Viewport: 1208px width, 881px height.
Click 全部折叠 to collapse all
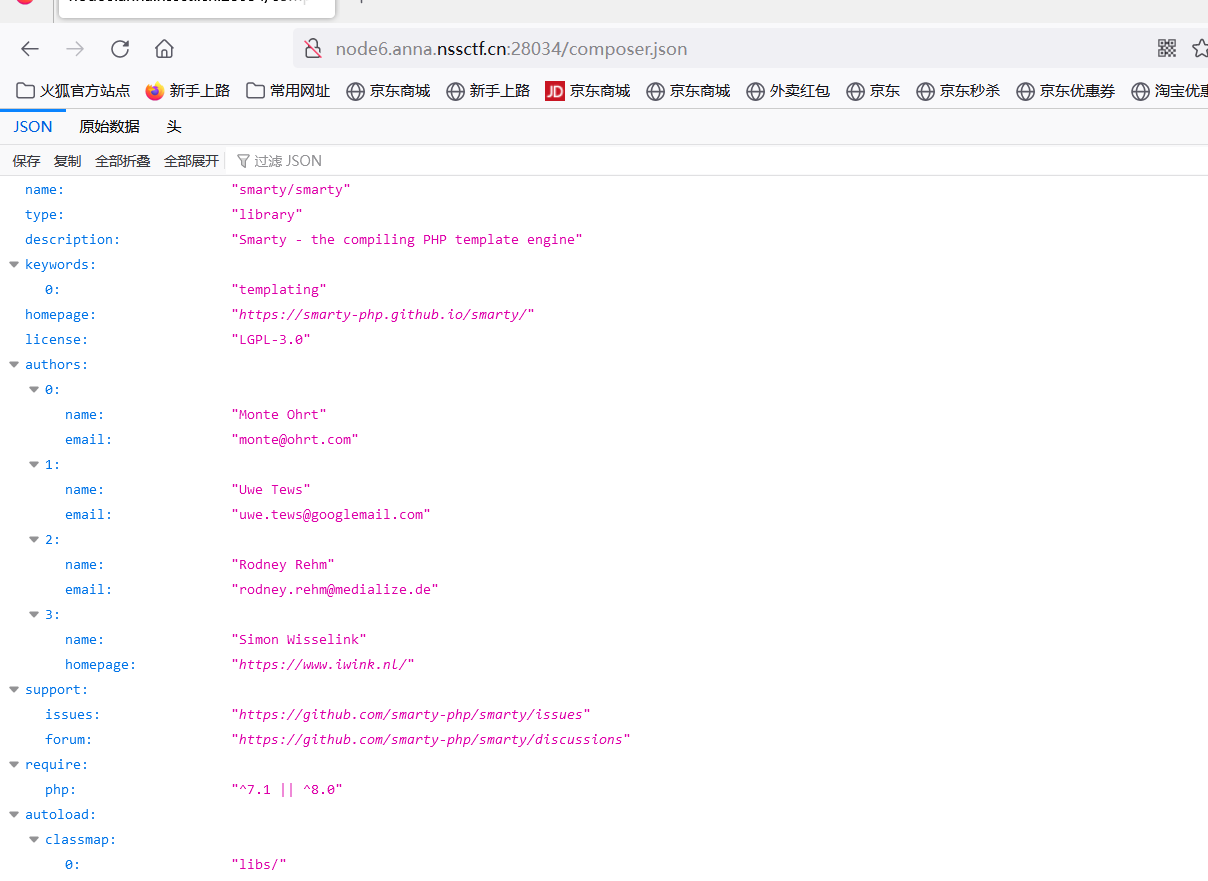click(x=123, y=161)
